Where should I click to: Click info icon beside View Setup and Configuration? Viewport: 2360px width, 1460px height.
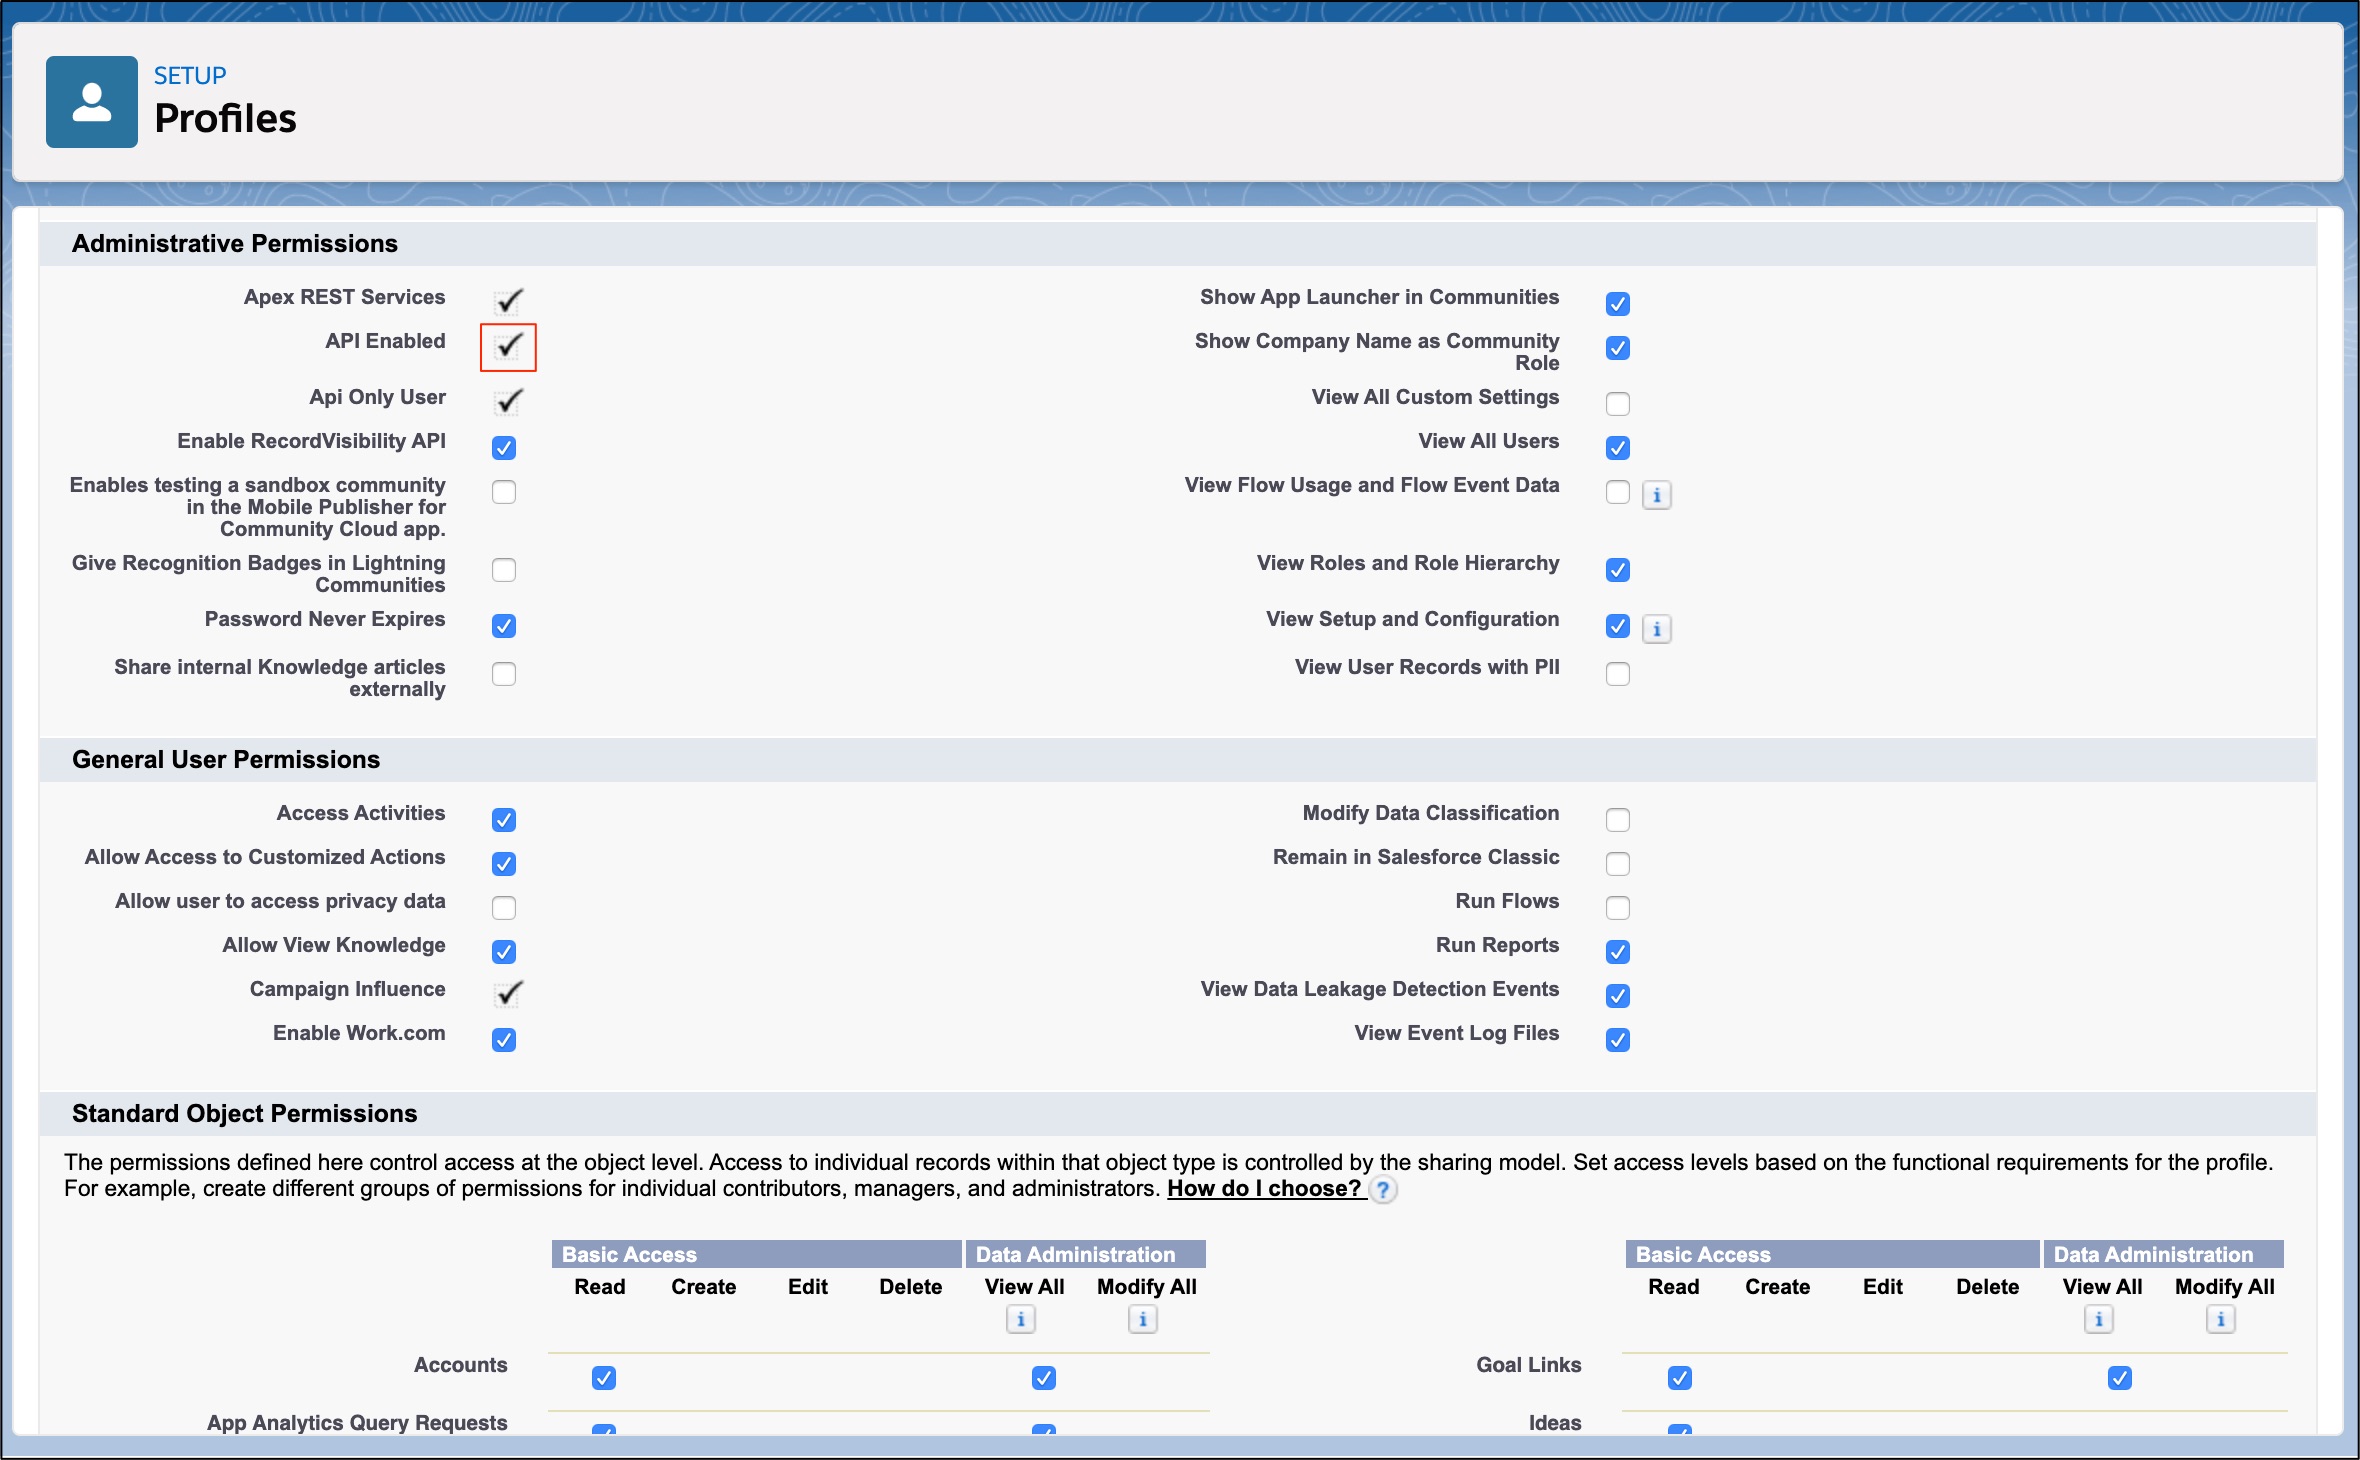[1658, 629]
